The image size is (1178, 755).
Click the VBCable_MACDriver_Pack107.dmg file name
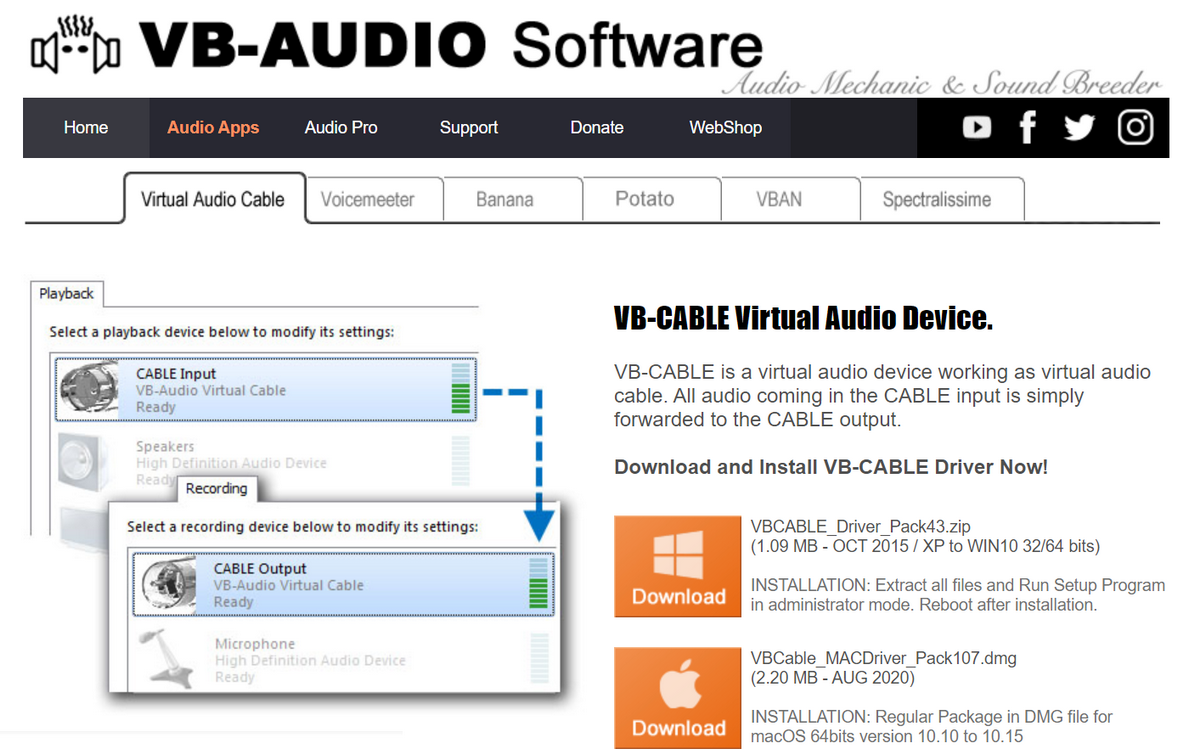point(884,658)
